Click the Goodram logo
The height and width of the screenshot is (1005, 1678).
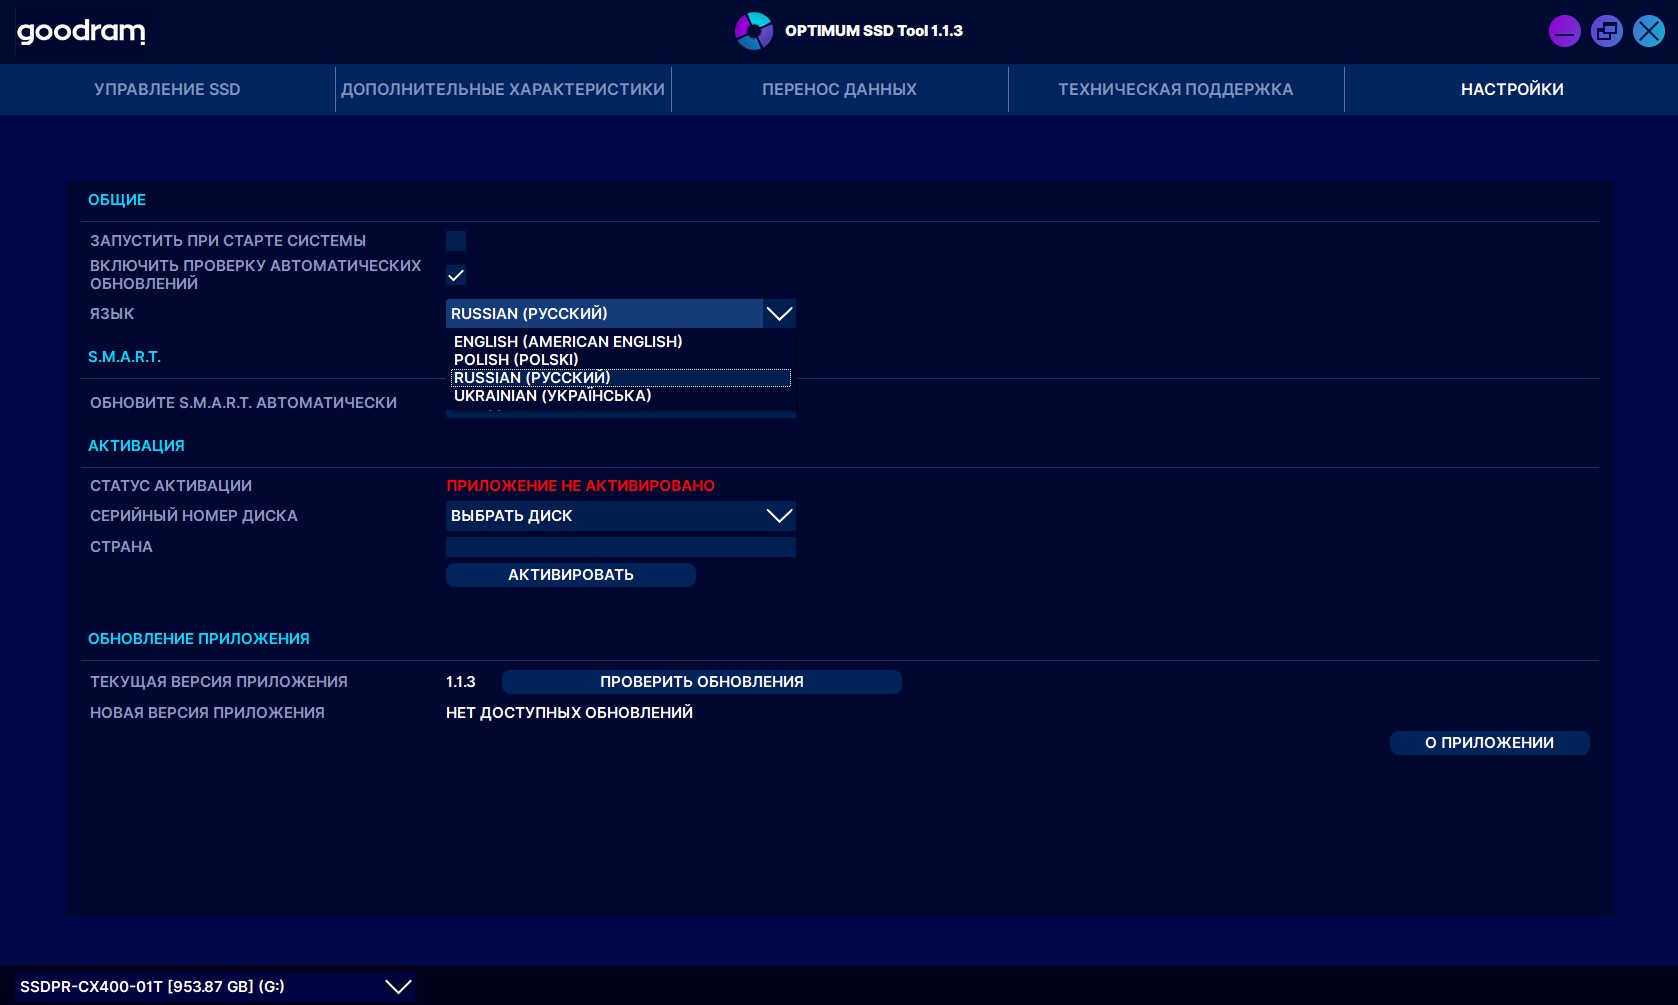pos(81,32)
